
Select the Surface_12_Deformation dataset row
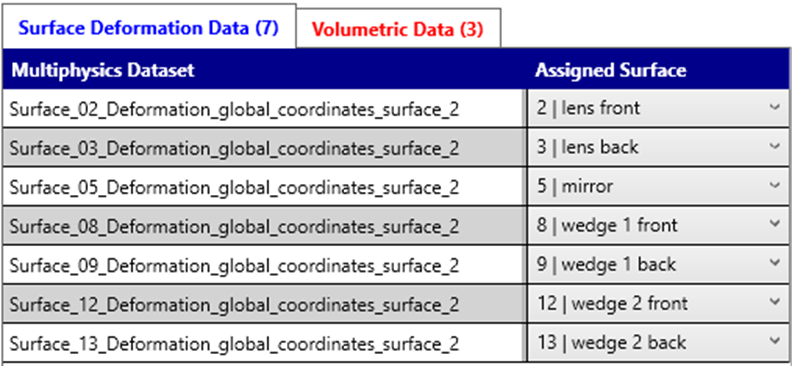pyautogui.click(x=264, y=303)
